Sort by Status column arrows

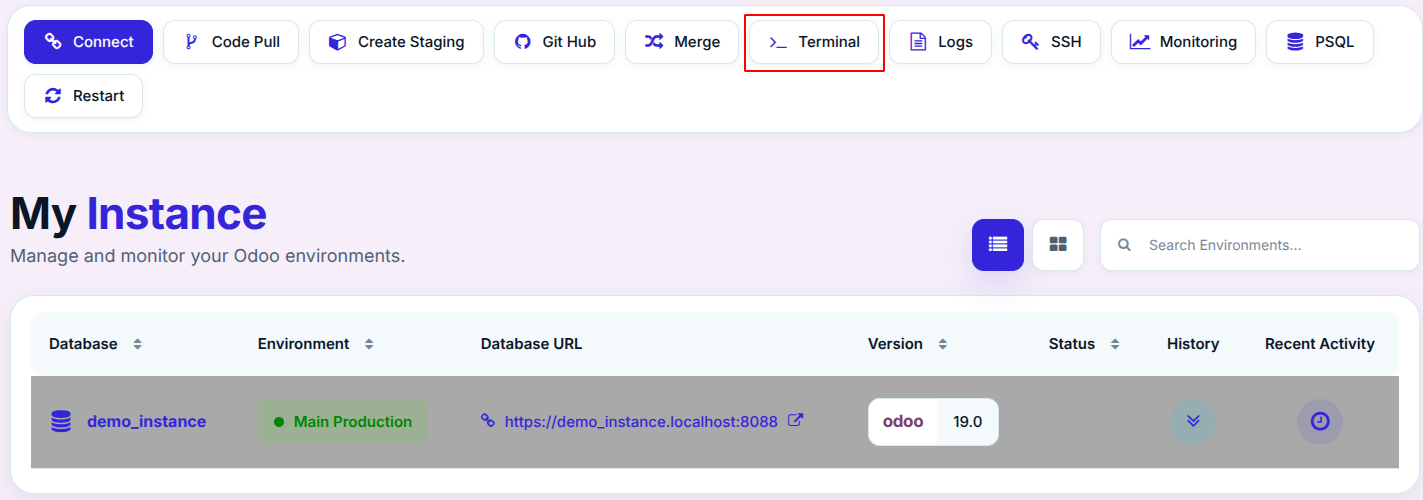coord(1114,344)
